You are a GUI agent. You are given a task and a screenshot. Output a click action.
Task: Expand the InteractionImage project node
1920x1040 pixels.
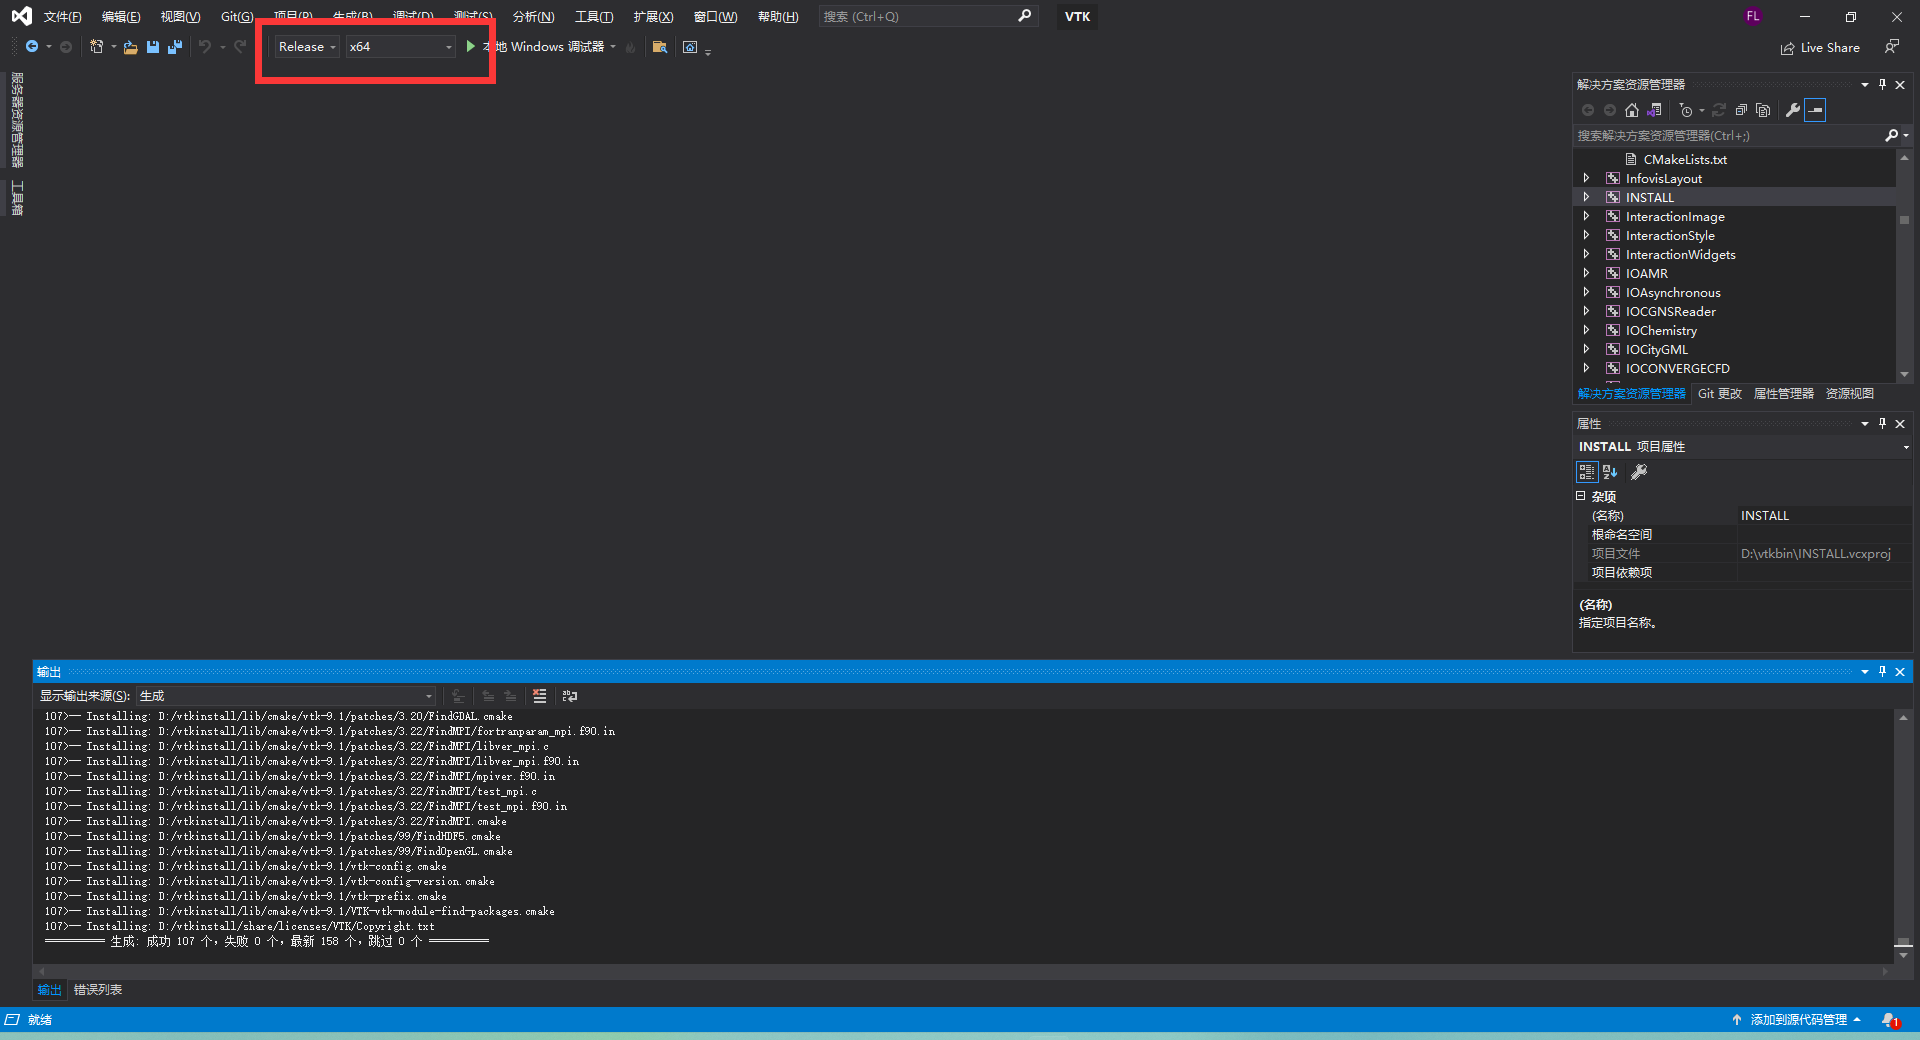[1588, 216]
